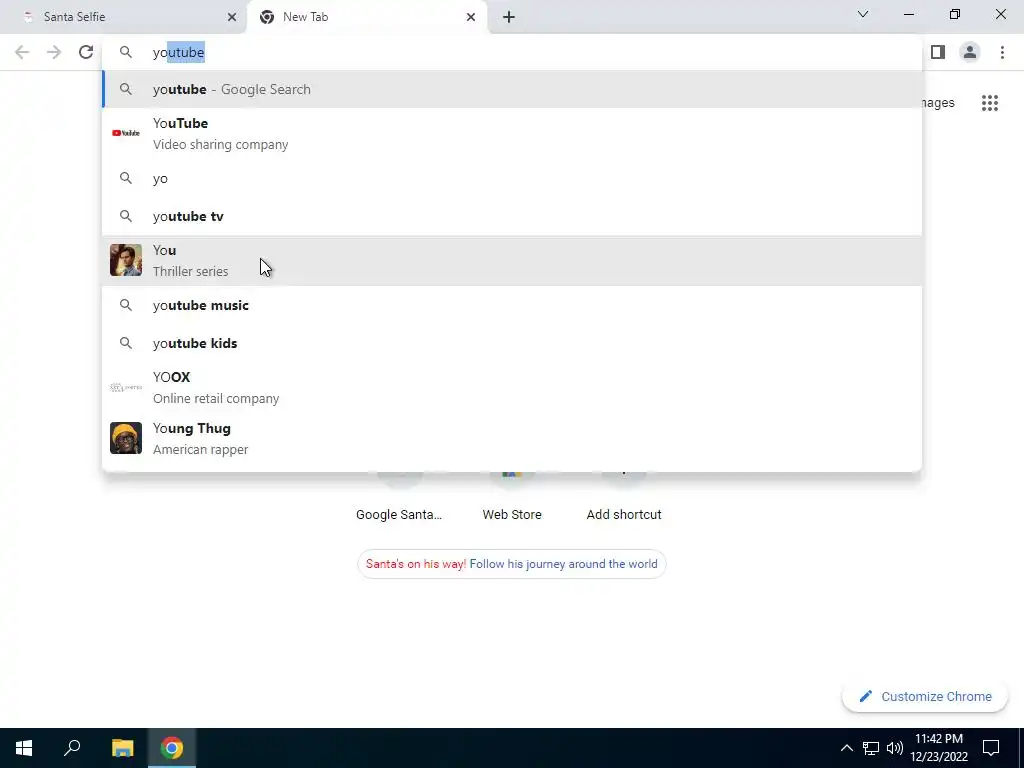Click magnifier icon beside 'youtube music'

125,305
